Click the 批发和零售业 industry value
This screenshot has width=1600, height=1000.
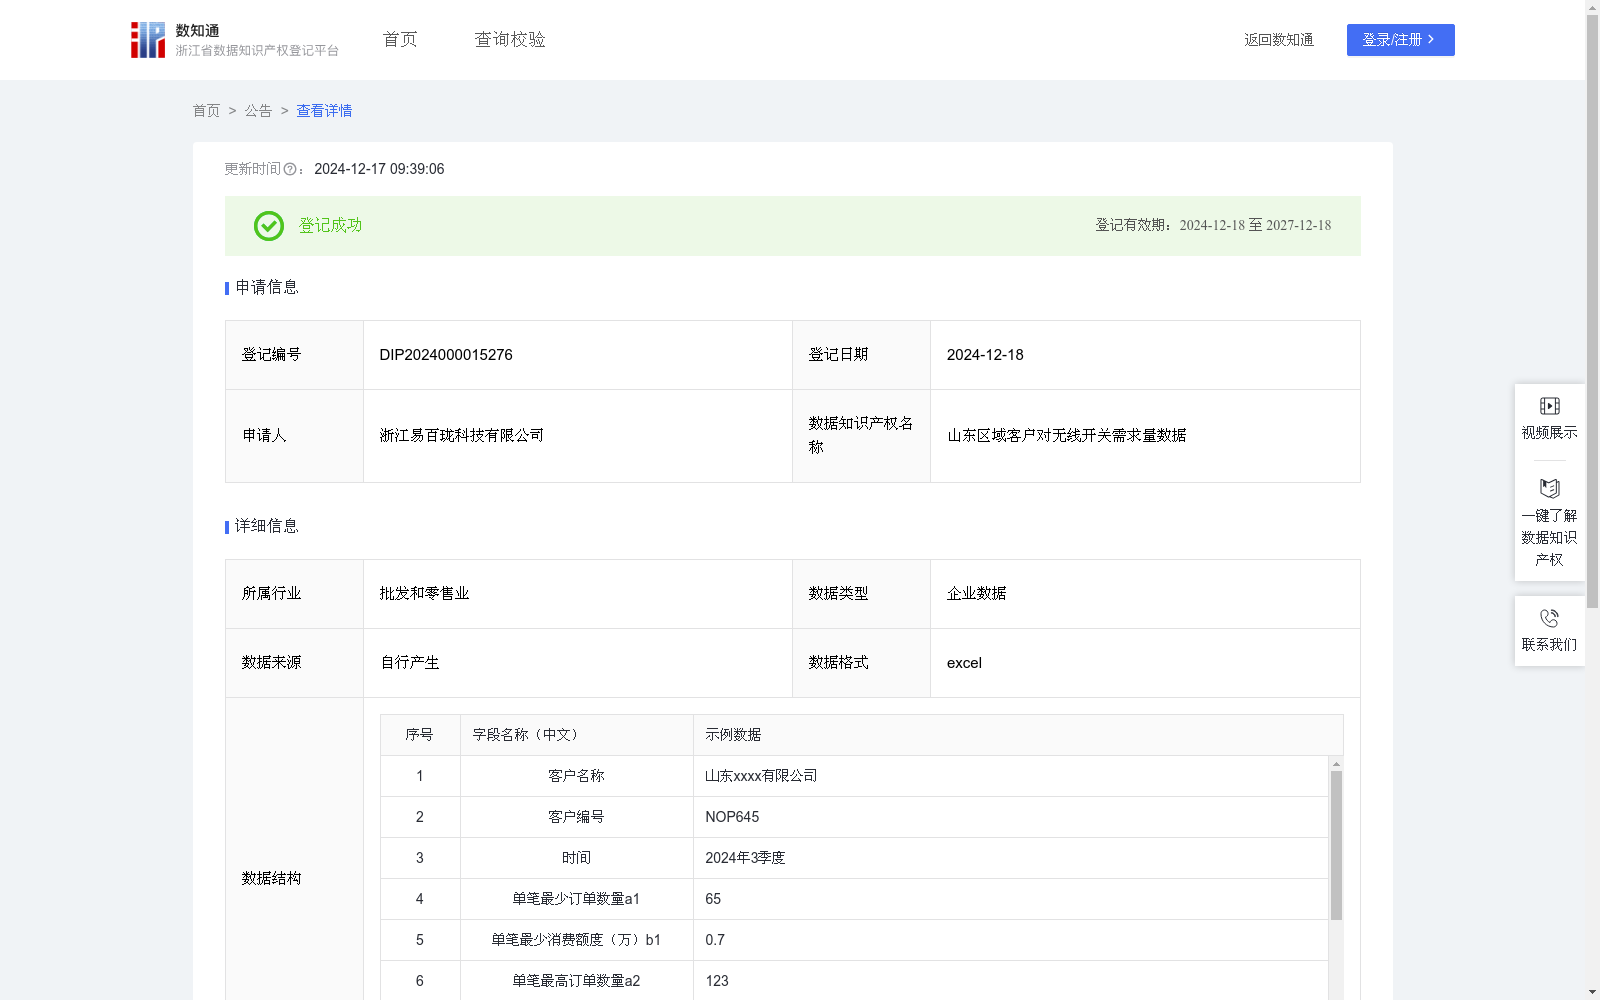424,594
